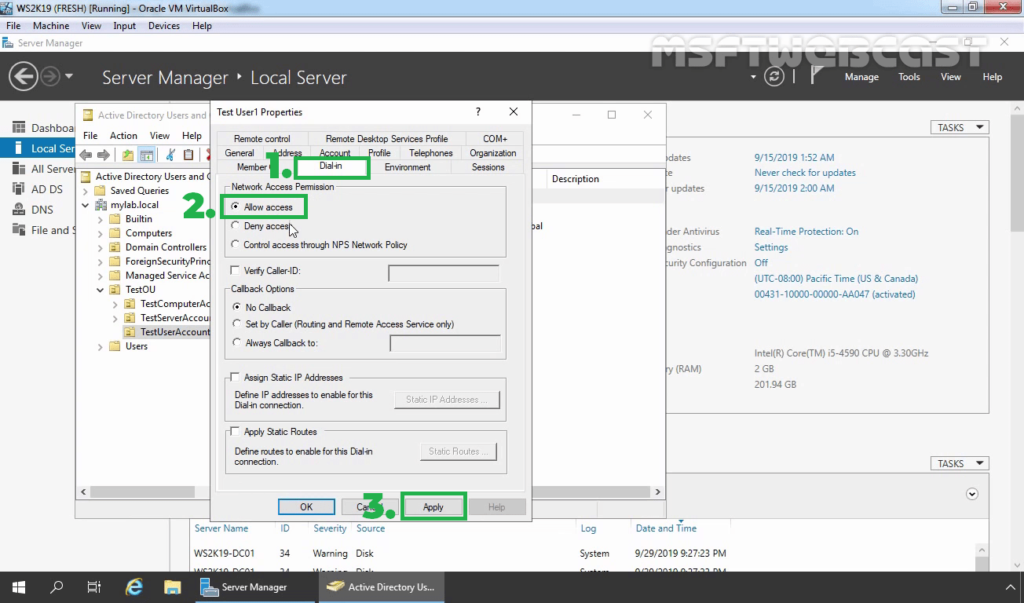Click the AD DS sidebar icon
Image resolution: width=1024 pixels, height=603 pixels.
pyautogui.click(x=19, y=189)
